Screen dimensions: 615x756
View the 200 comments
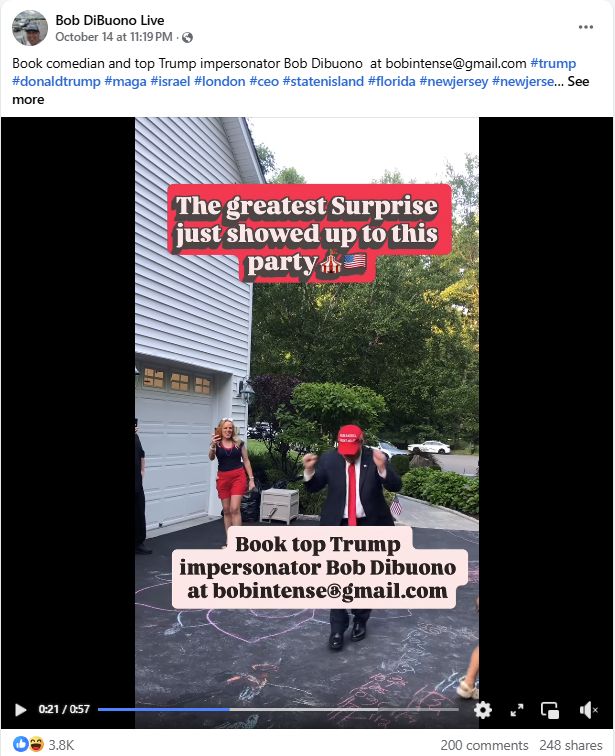484,745
